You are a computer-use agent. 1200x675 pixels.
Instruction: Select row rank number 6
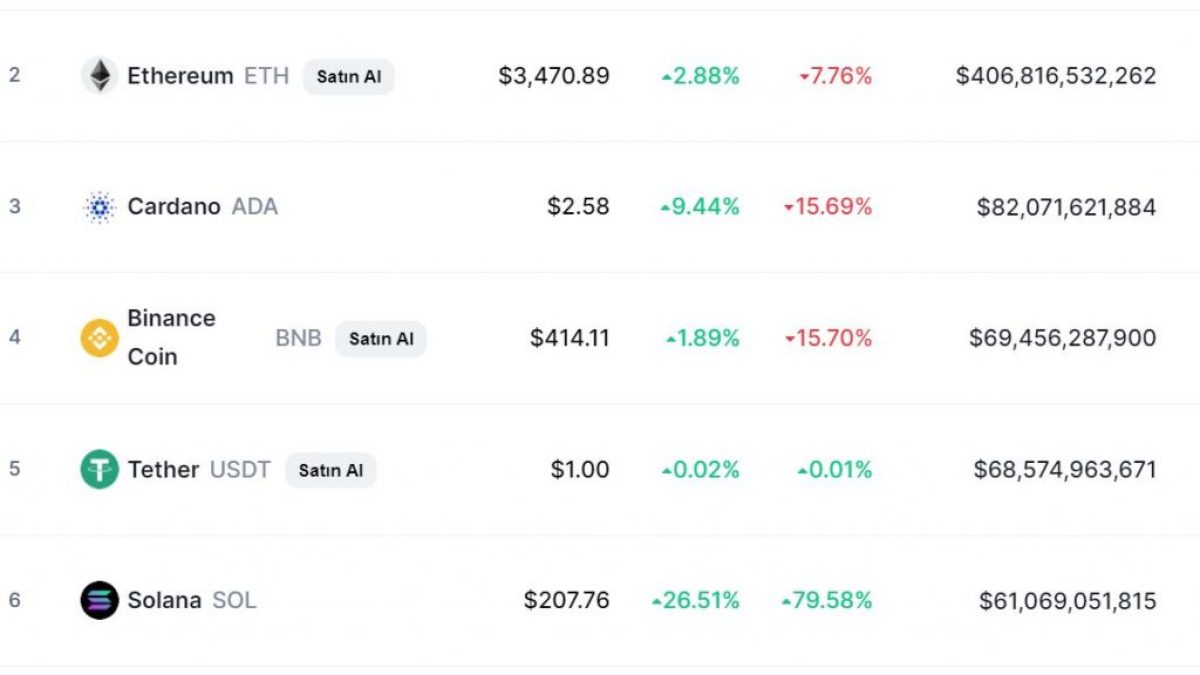(14, 600)
